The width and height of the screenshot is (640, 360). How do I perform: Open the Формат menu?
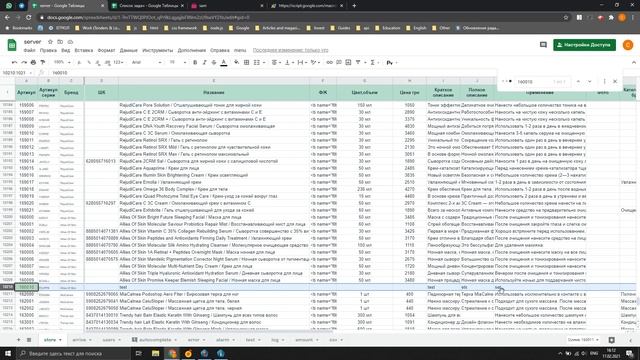(x=107, y=50)
